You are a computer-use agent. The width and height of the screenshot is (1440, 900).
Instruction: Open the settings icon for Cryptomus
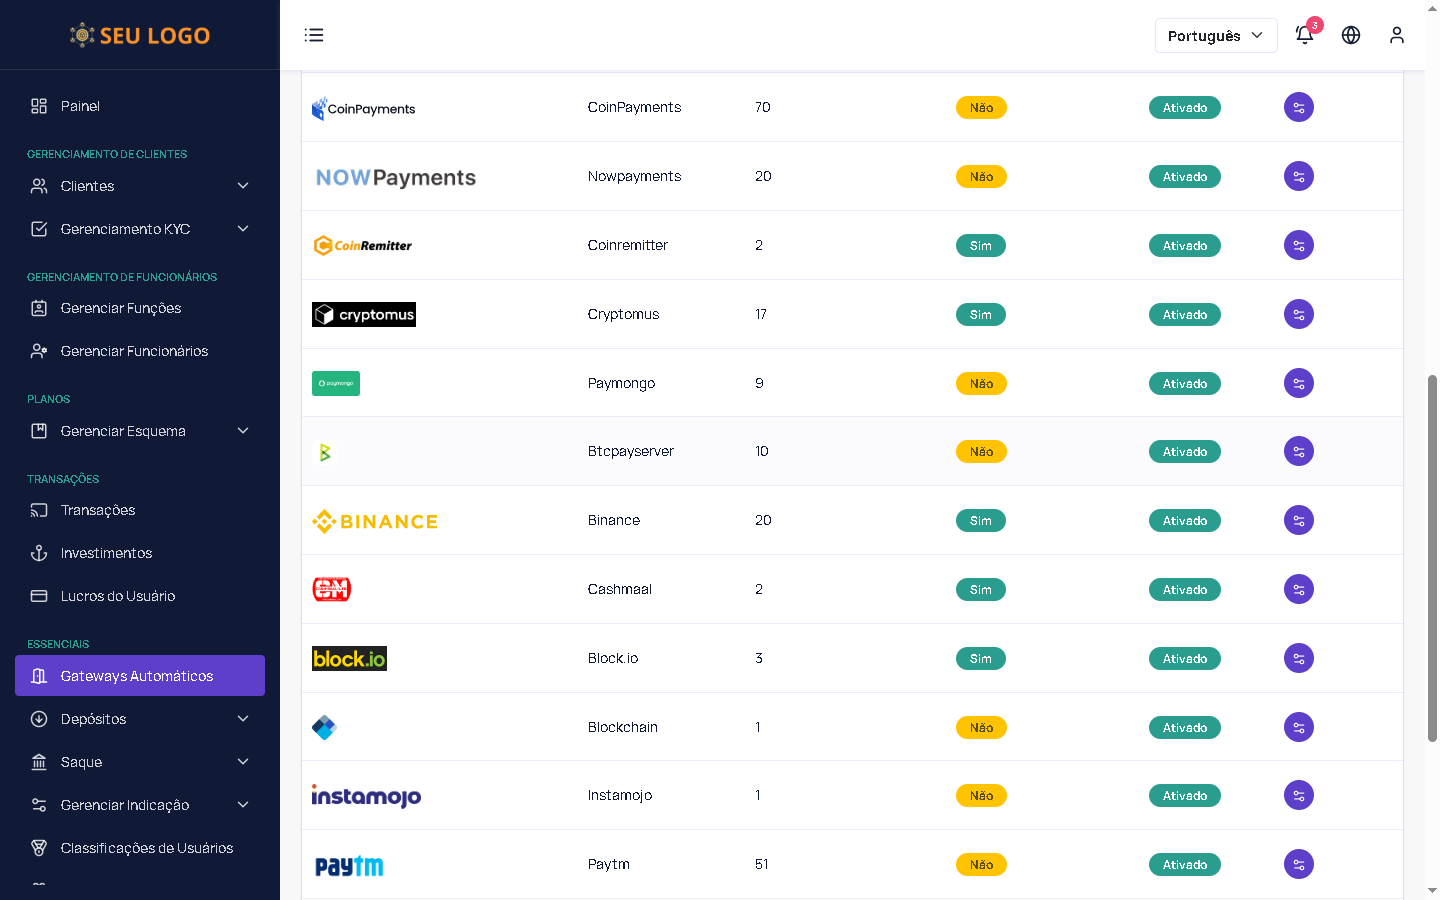click(x=1298, y=314)
